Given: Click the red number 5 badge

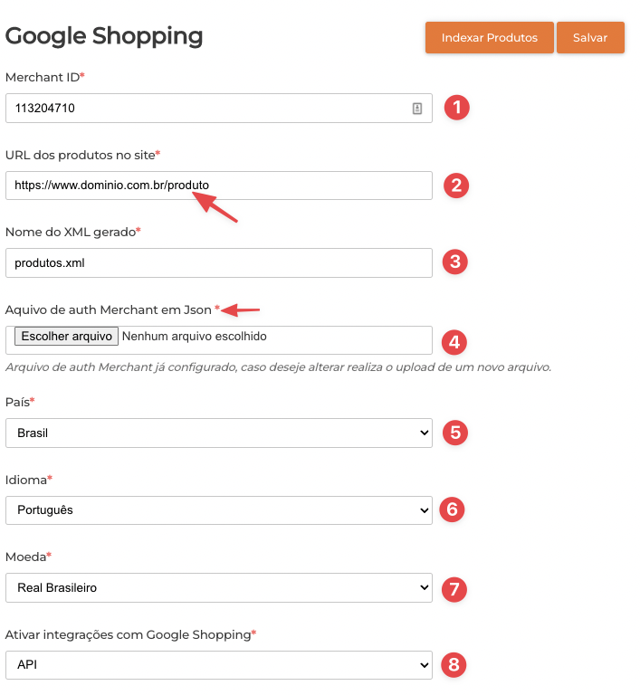Looking at the screenshot, I should (455, 433).
